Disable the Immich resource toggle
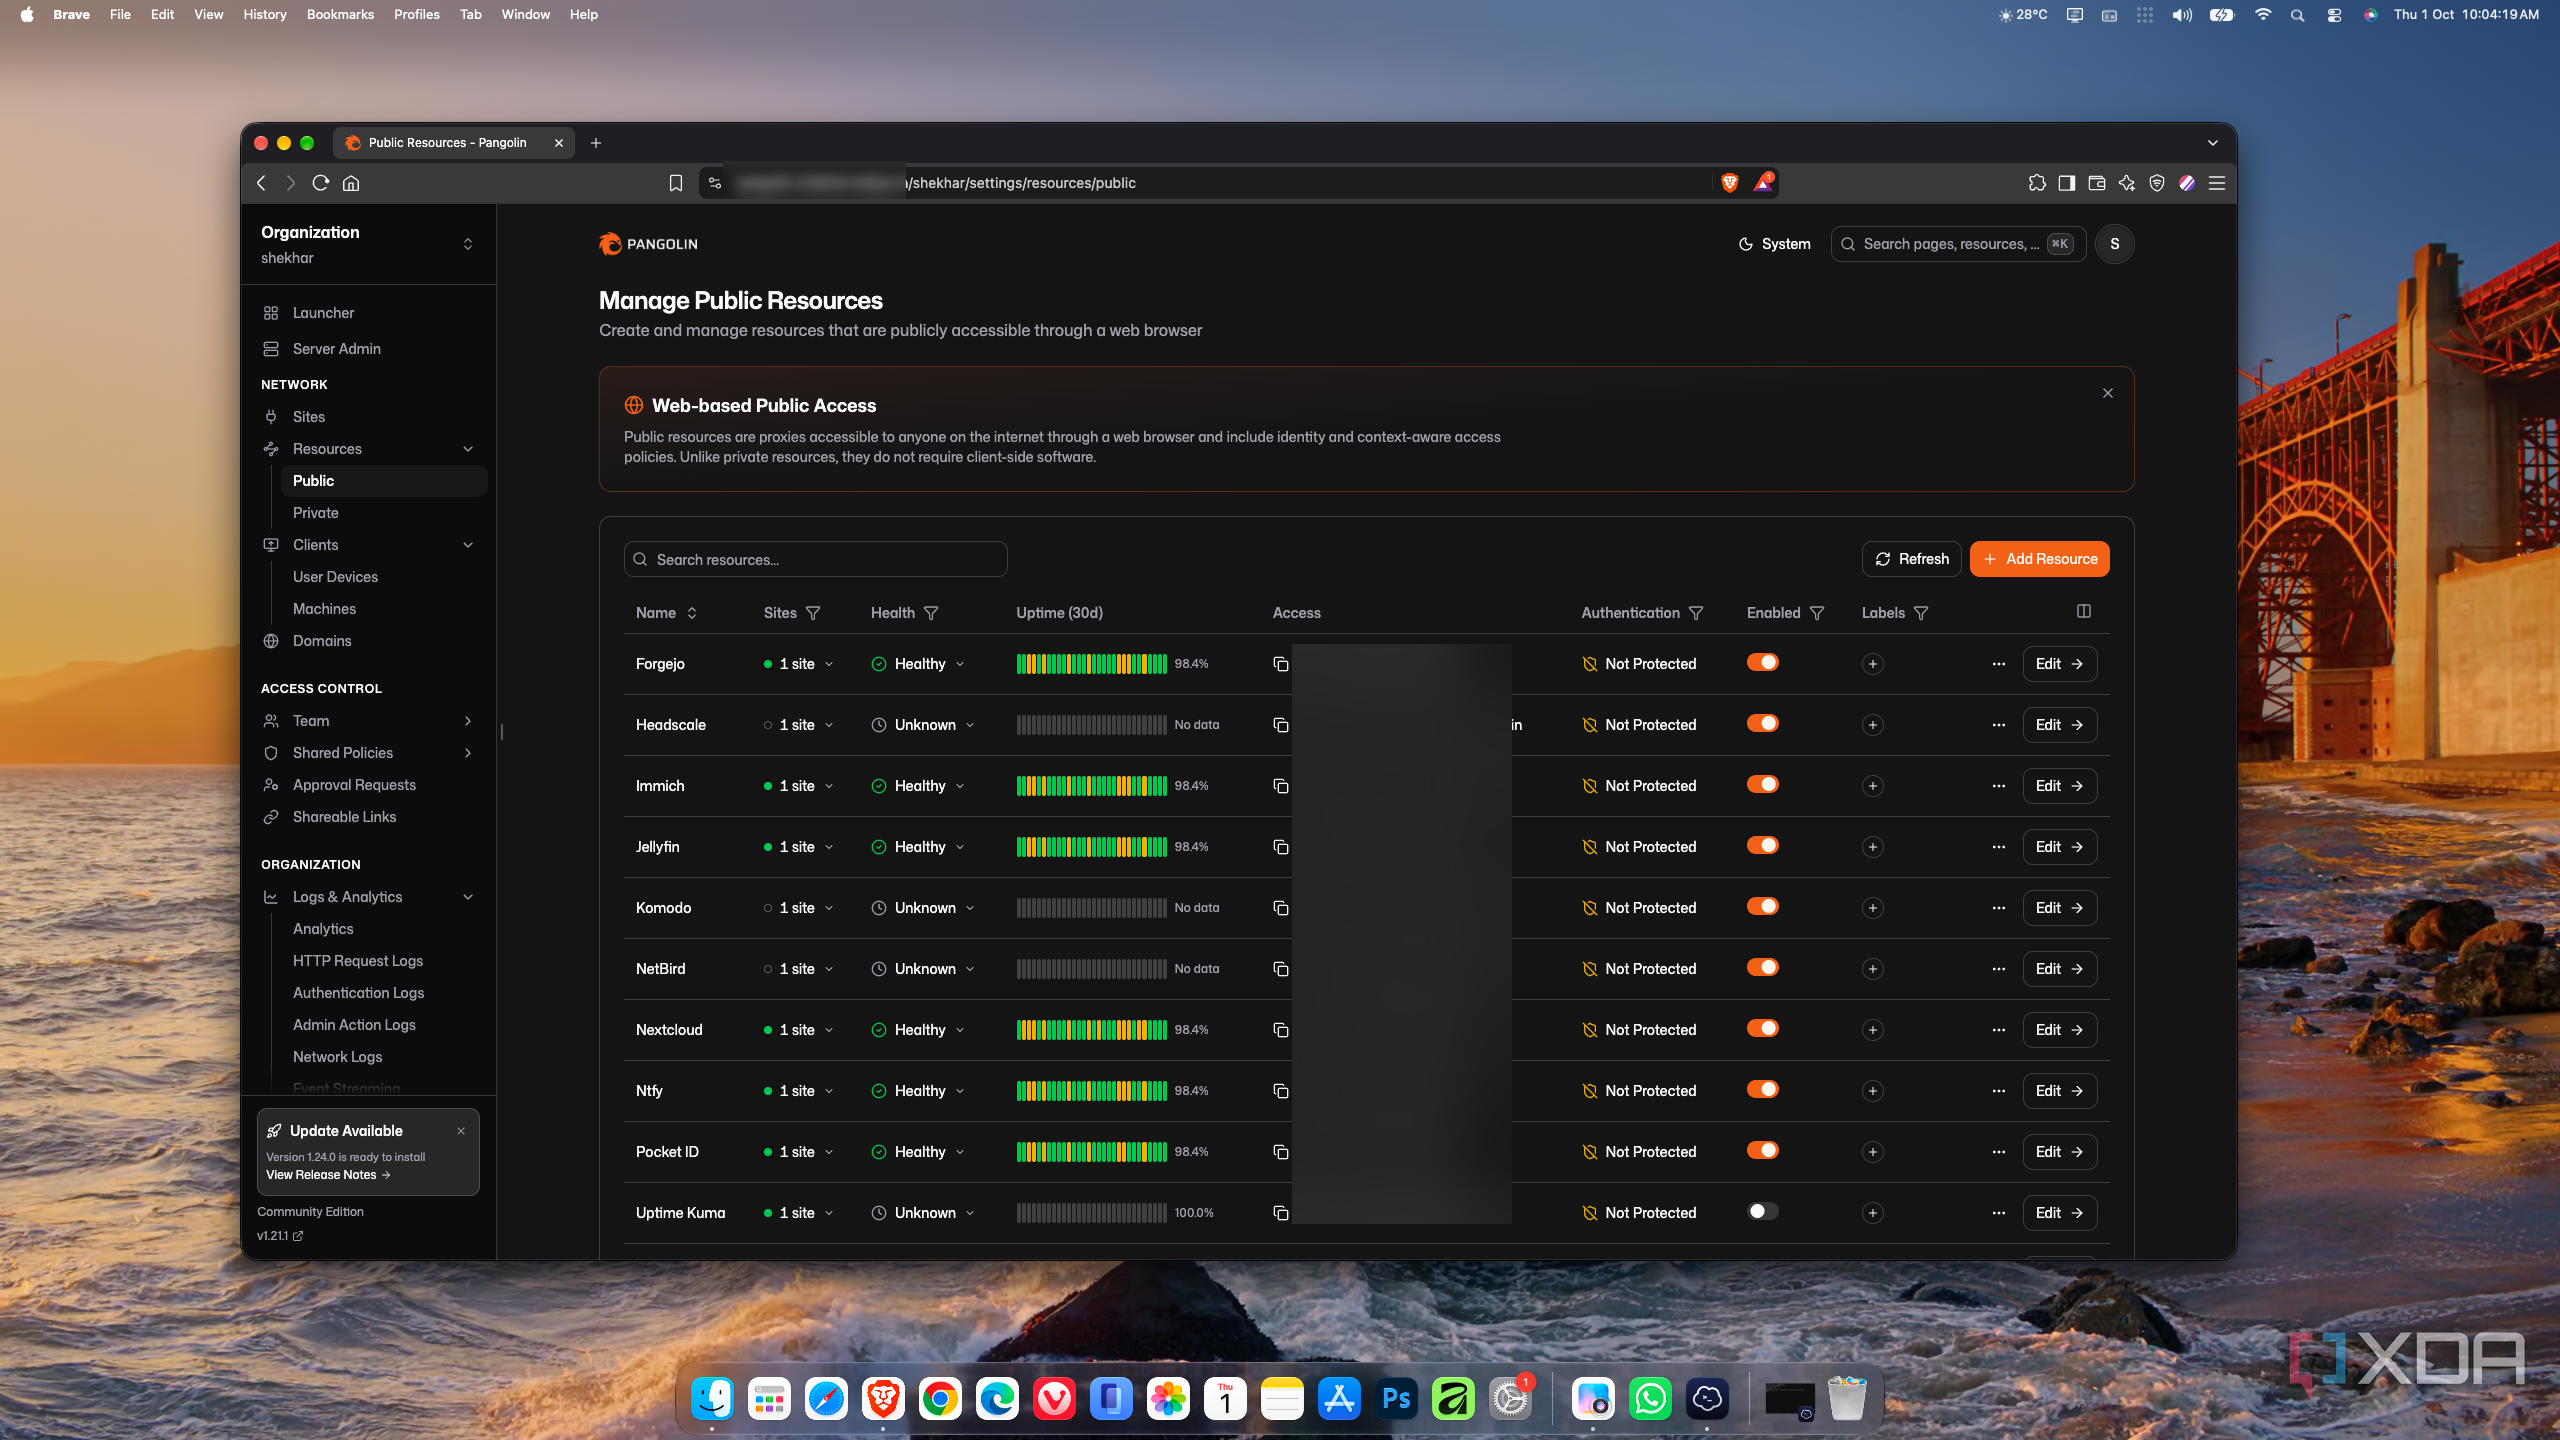 pyautogui.click(x=1763, y=784)
